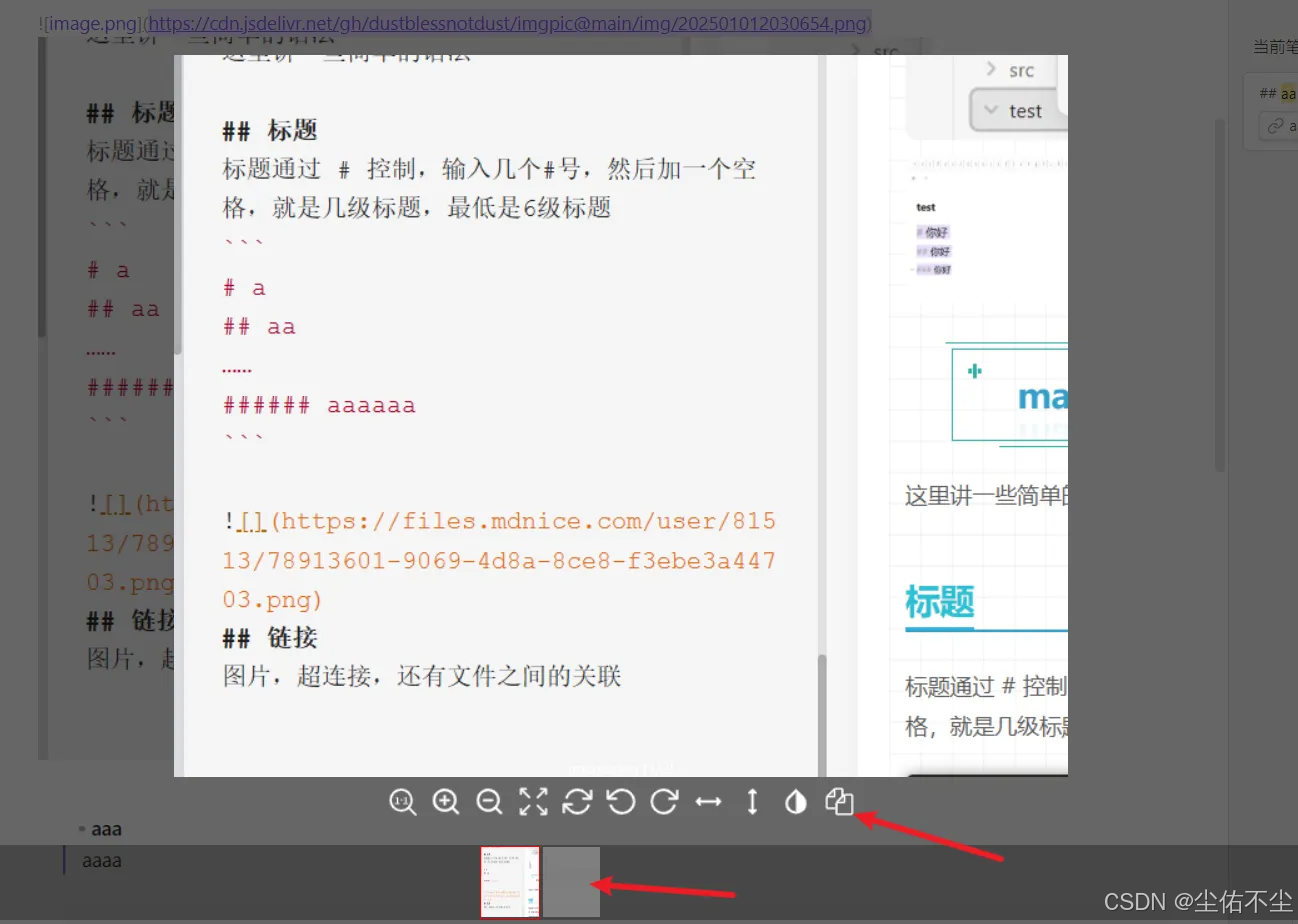
Task: Flip the image horizontally
Action: click(709, 802)
